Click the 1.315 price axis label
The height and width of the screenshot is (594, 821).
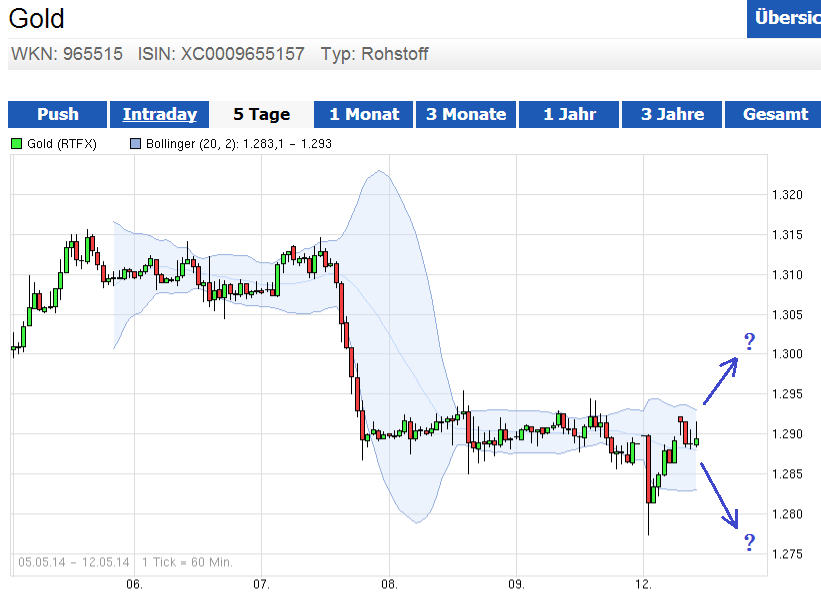pos(787,235)
